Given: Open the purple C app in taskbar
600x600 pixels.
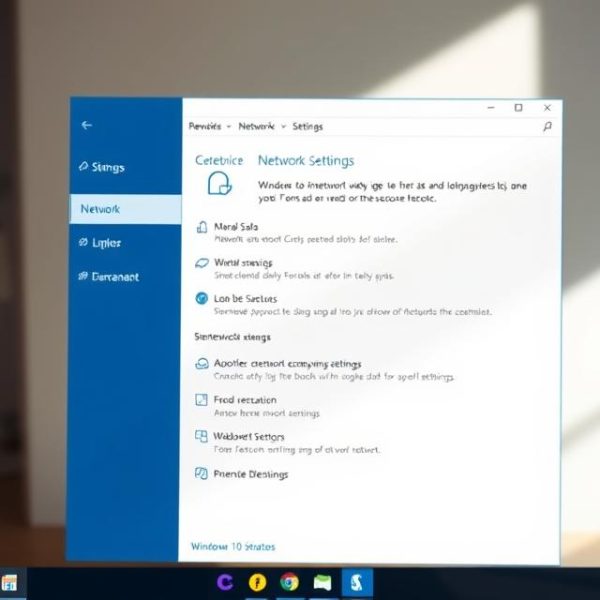Looking at the screenshot, I should click(x=225, y=582).
